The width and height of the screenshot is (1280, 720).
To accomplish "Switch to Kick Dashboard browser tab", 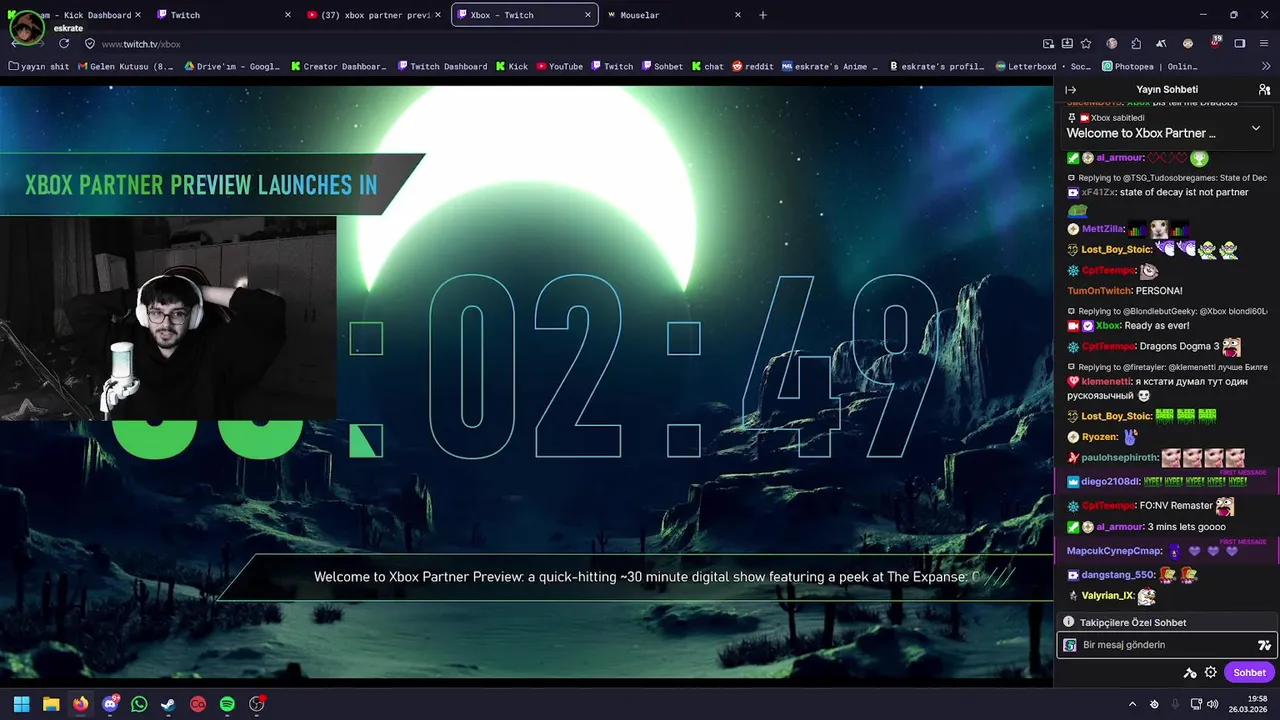I will 75,15.
